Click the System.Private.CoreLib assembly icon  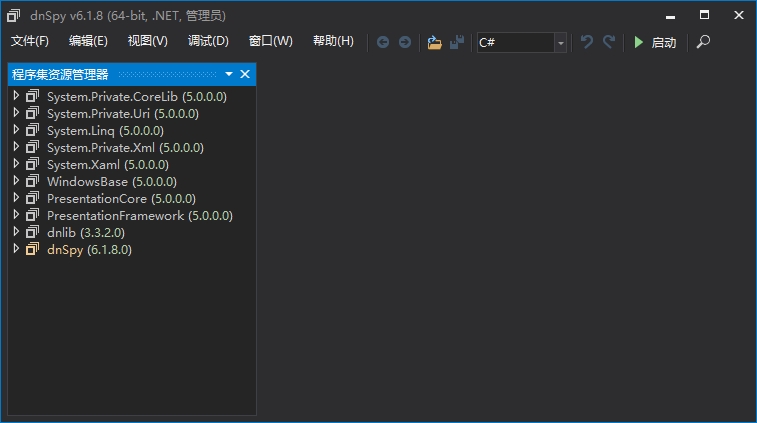point(32,96)
